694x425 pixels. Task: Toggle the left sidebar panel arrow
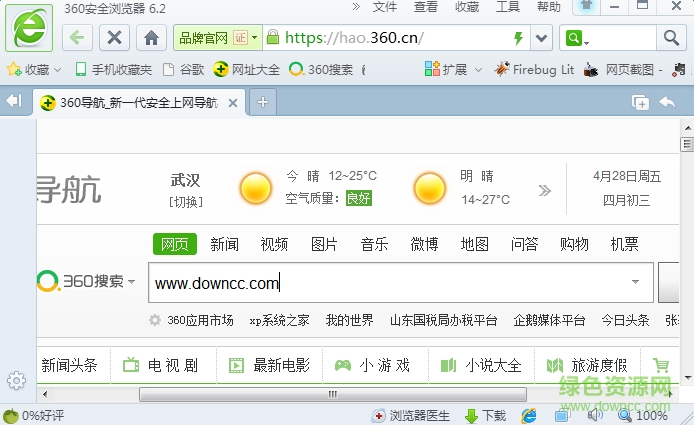(14, 102)
